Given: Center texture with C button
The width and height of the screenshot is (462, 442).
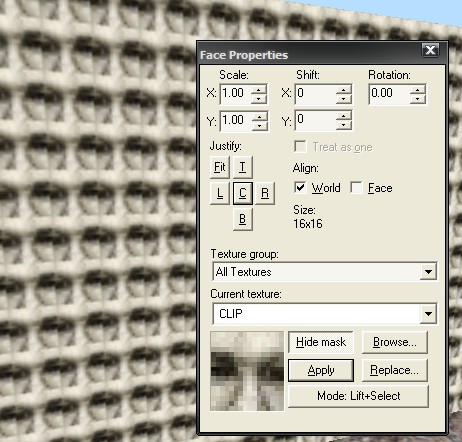Looking at the screenshot, I should coord(243,193).
